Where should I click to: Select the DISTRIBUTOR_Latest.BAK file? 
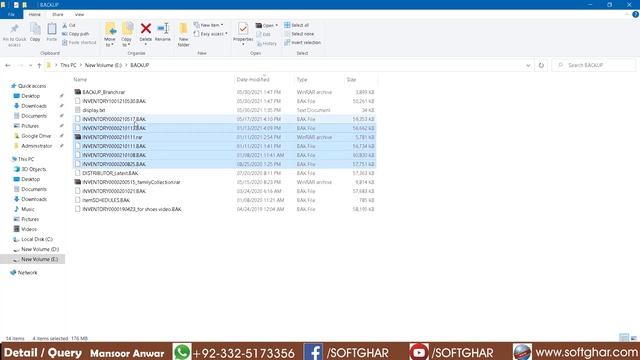(x=224, y=173)
